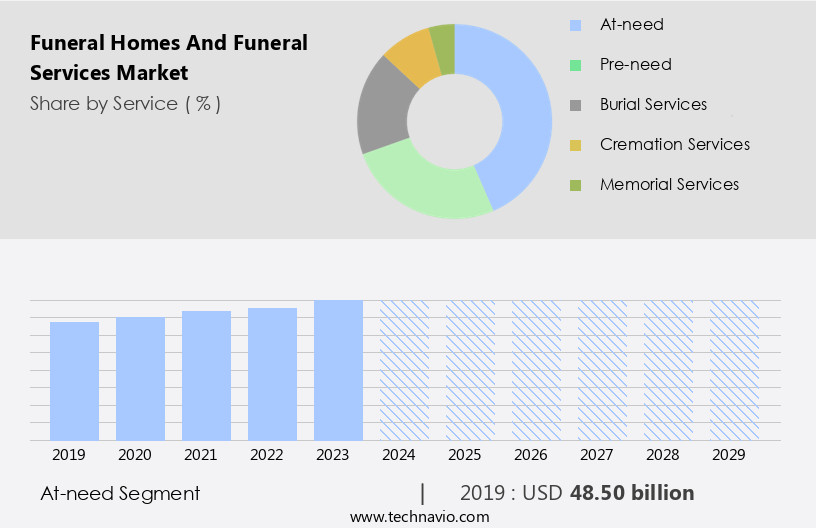Click the hatched forecast bar for 2024
Image resolution: width=816 pixels, height=528 pixels.
tap(405, 370)
